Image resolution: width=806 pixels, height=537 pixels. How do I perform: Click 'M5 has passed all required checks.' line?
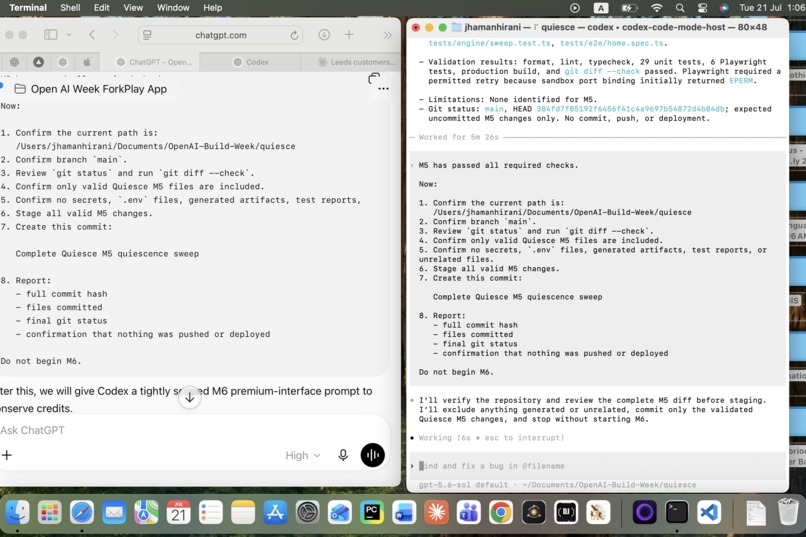(499, 165)
